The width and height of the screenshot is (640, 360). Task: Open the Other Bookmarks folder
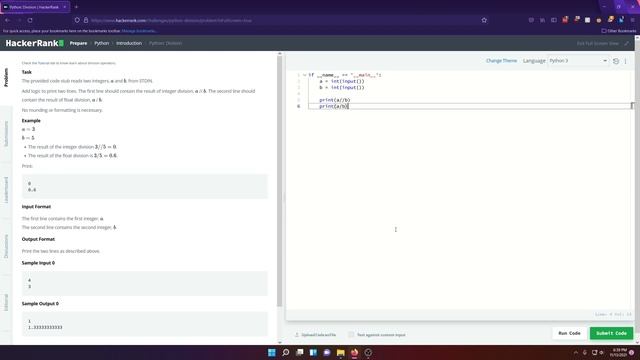[x=619, y=31]
